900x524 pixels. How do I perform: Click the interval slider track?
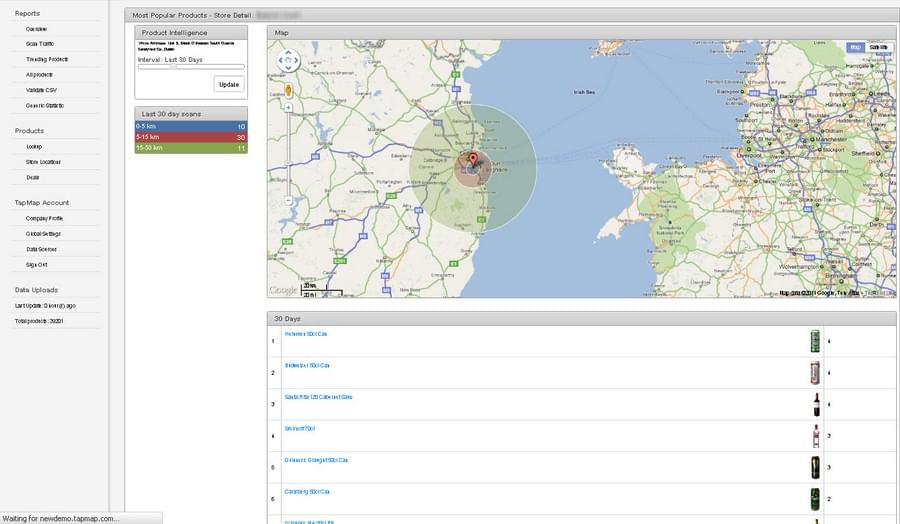point(191,67)
